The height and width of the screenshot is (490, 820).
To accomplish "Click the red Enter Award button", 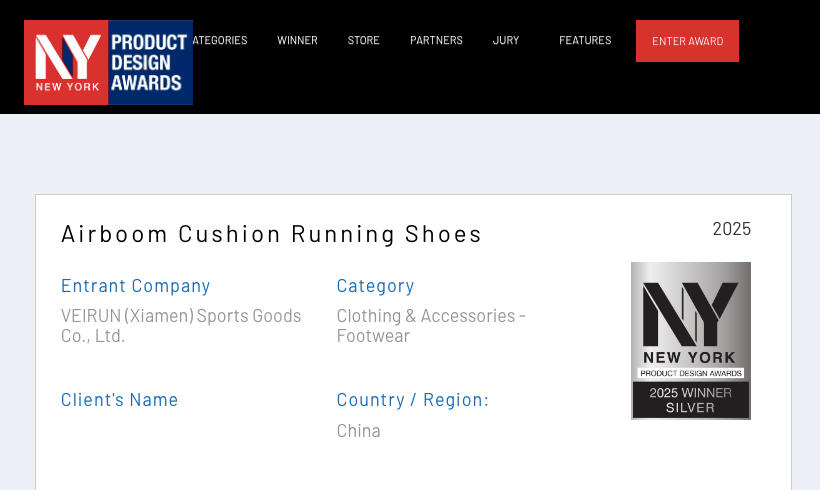I will click(687, 41).
